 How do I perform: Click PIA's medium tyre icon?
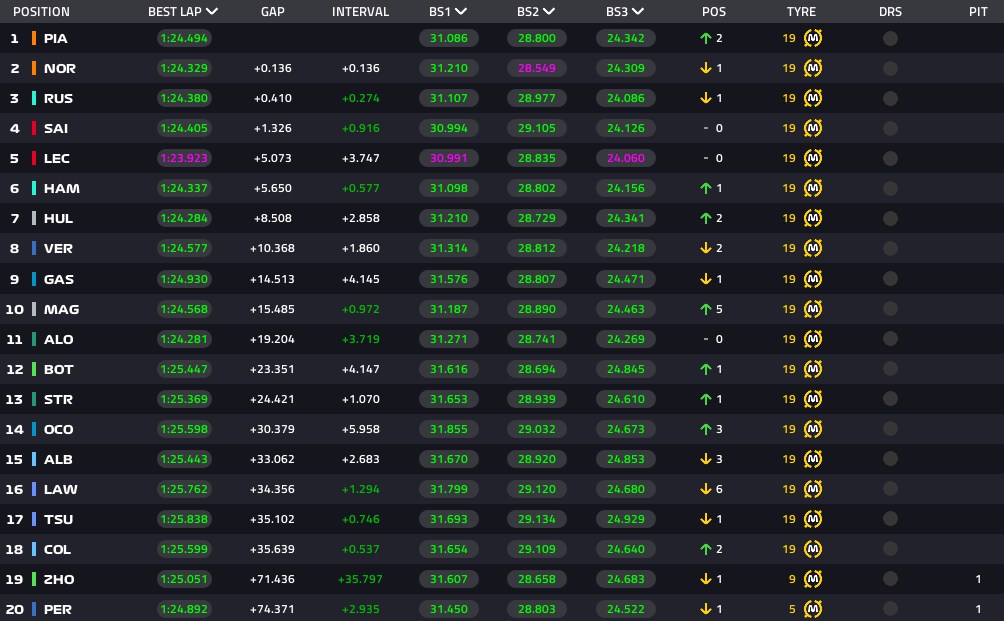point(813,38)
